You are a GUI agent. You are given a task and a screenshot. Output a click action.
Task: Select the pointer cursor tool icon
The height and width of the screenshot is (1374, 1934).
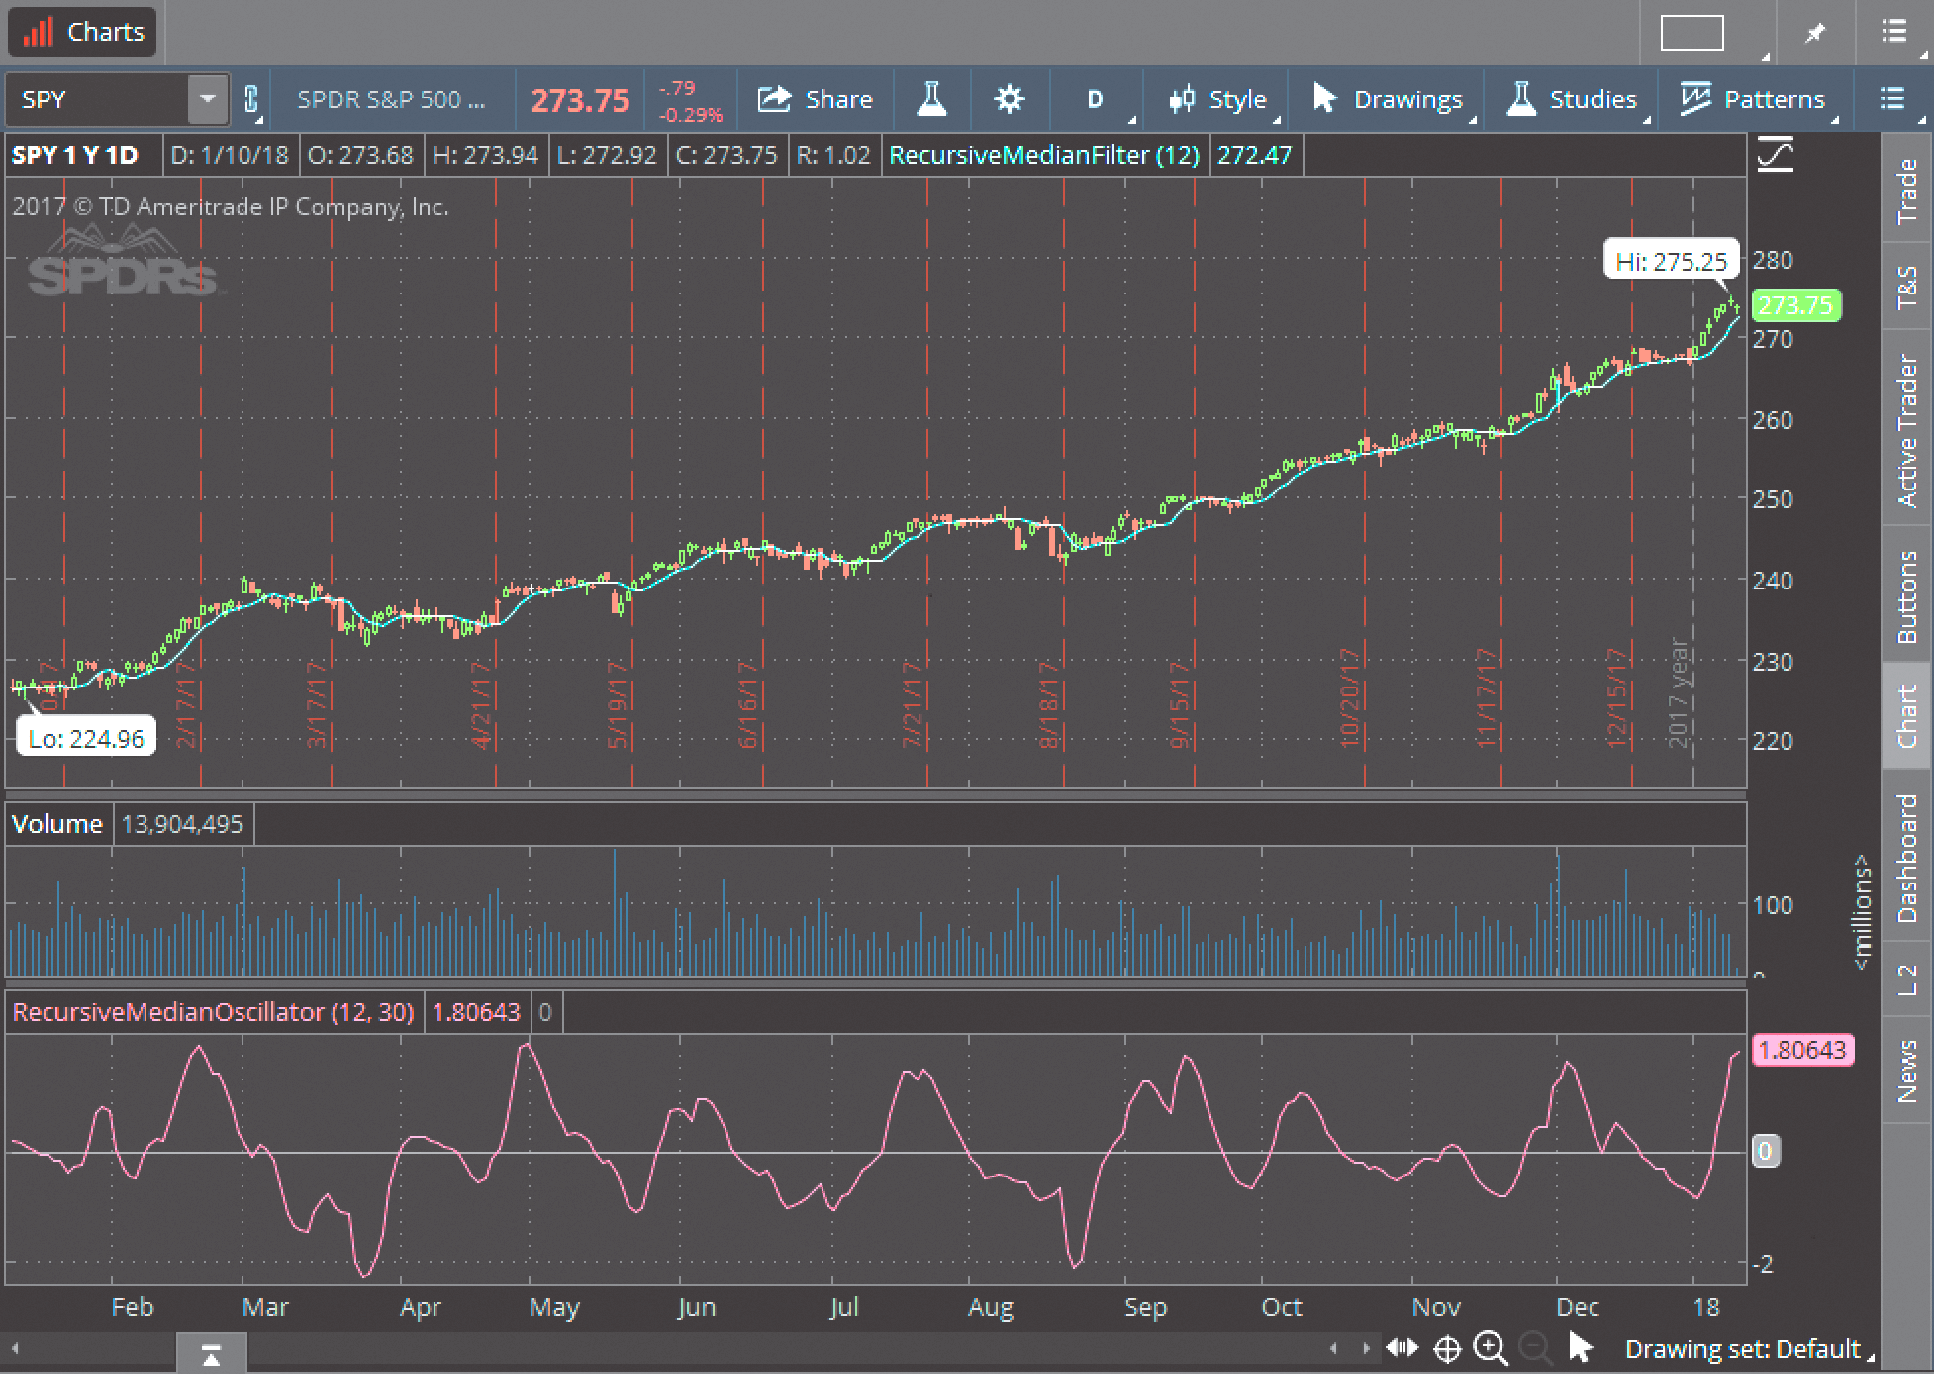pos(1580,1348)
